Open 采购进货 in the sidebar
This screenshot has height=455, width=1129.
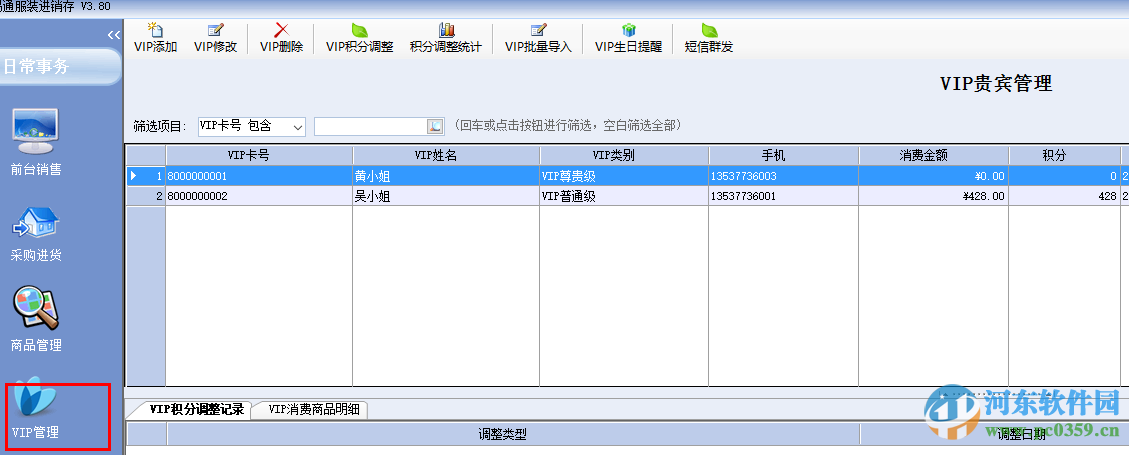click(x=36, y=235)
